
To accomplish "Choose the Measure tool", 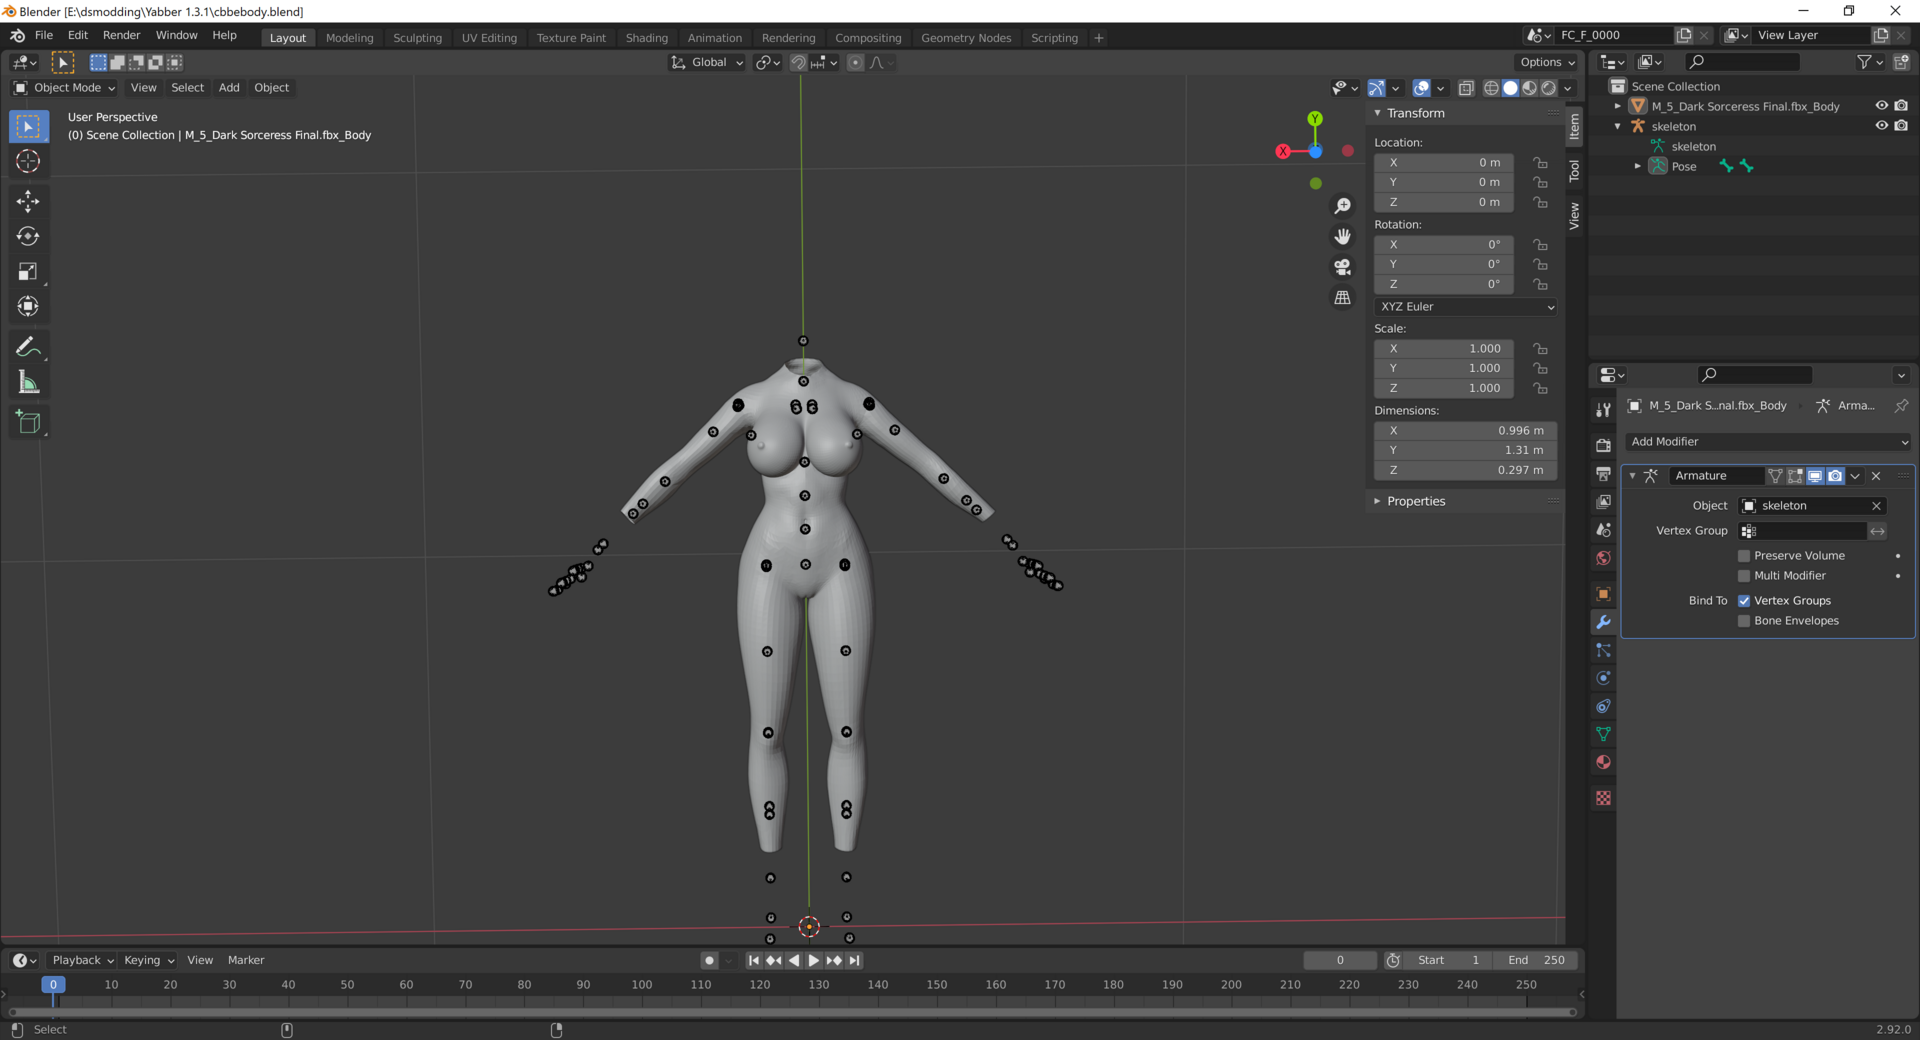I will [28, 382].
